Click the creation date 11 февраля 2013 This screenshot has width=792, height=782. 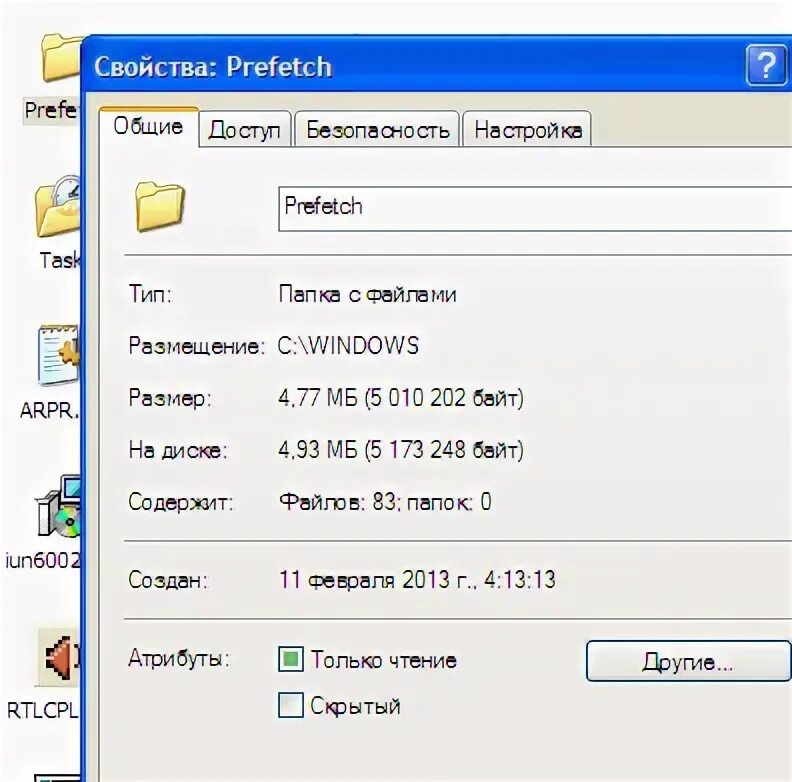coord(417,580)
